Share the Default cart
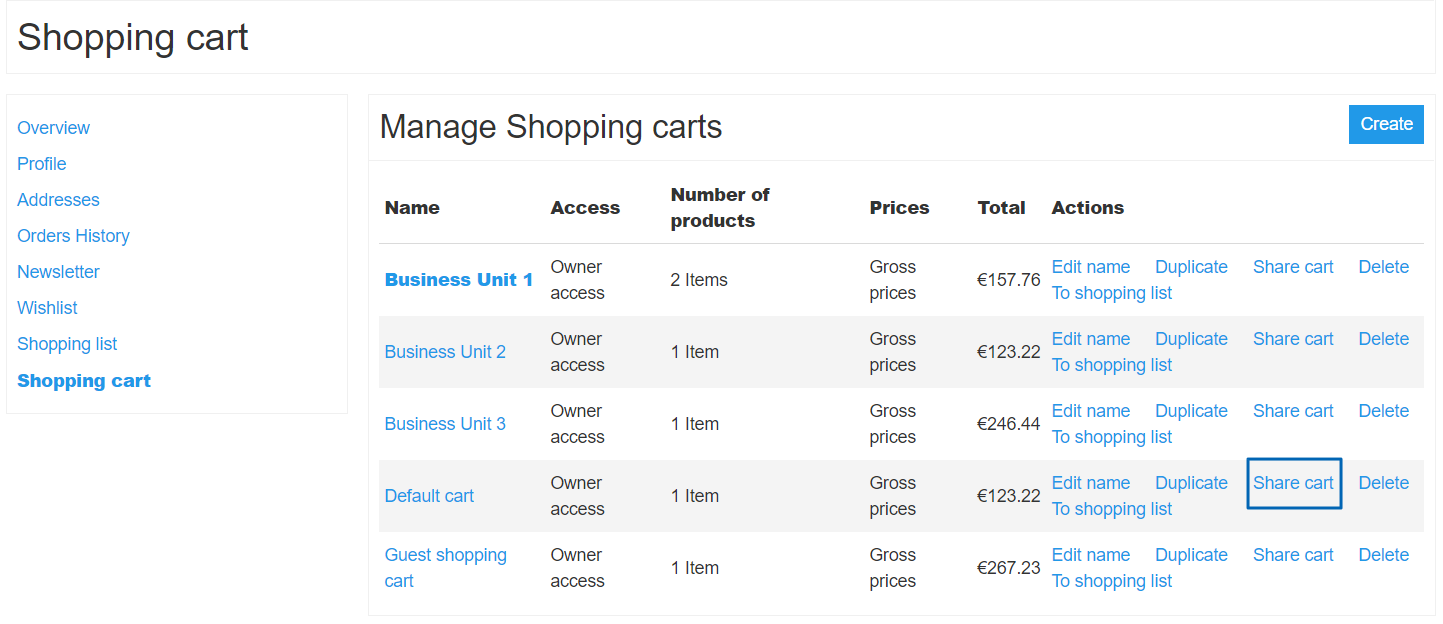Viewport: 1443px width, 624px height. [1293, 483]
